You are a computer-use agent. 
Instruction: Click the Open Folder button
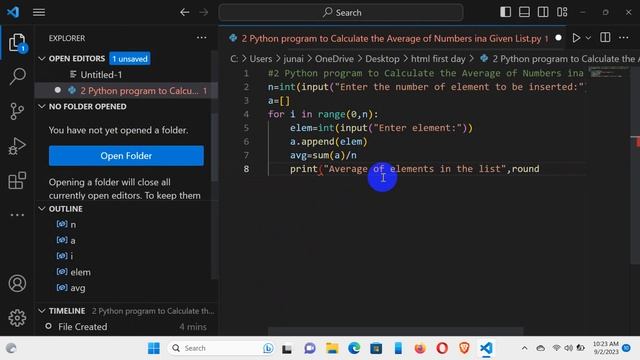click(x=126, y=156)
